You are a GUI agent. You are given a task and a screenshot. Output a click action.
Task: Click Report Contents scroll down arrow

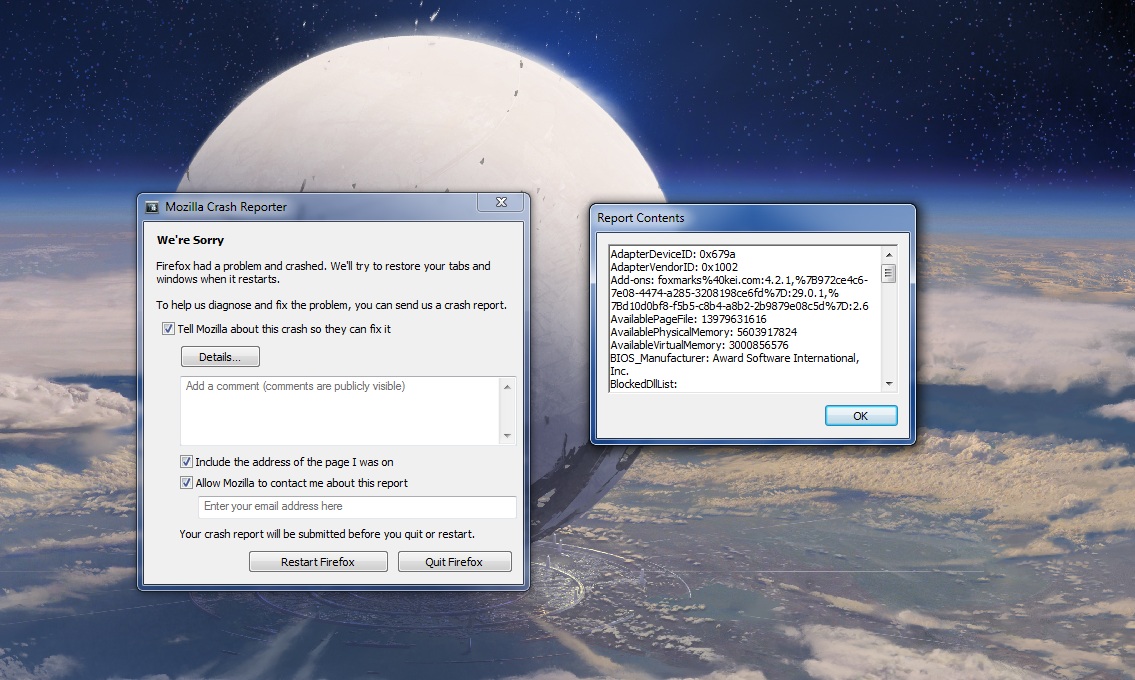pyautogui.click(x=888, y=384)
